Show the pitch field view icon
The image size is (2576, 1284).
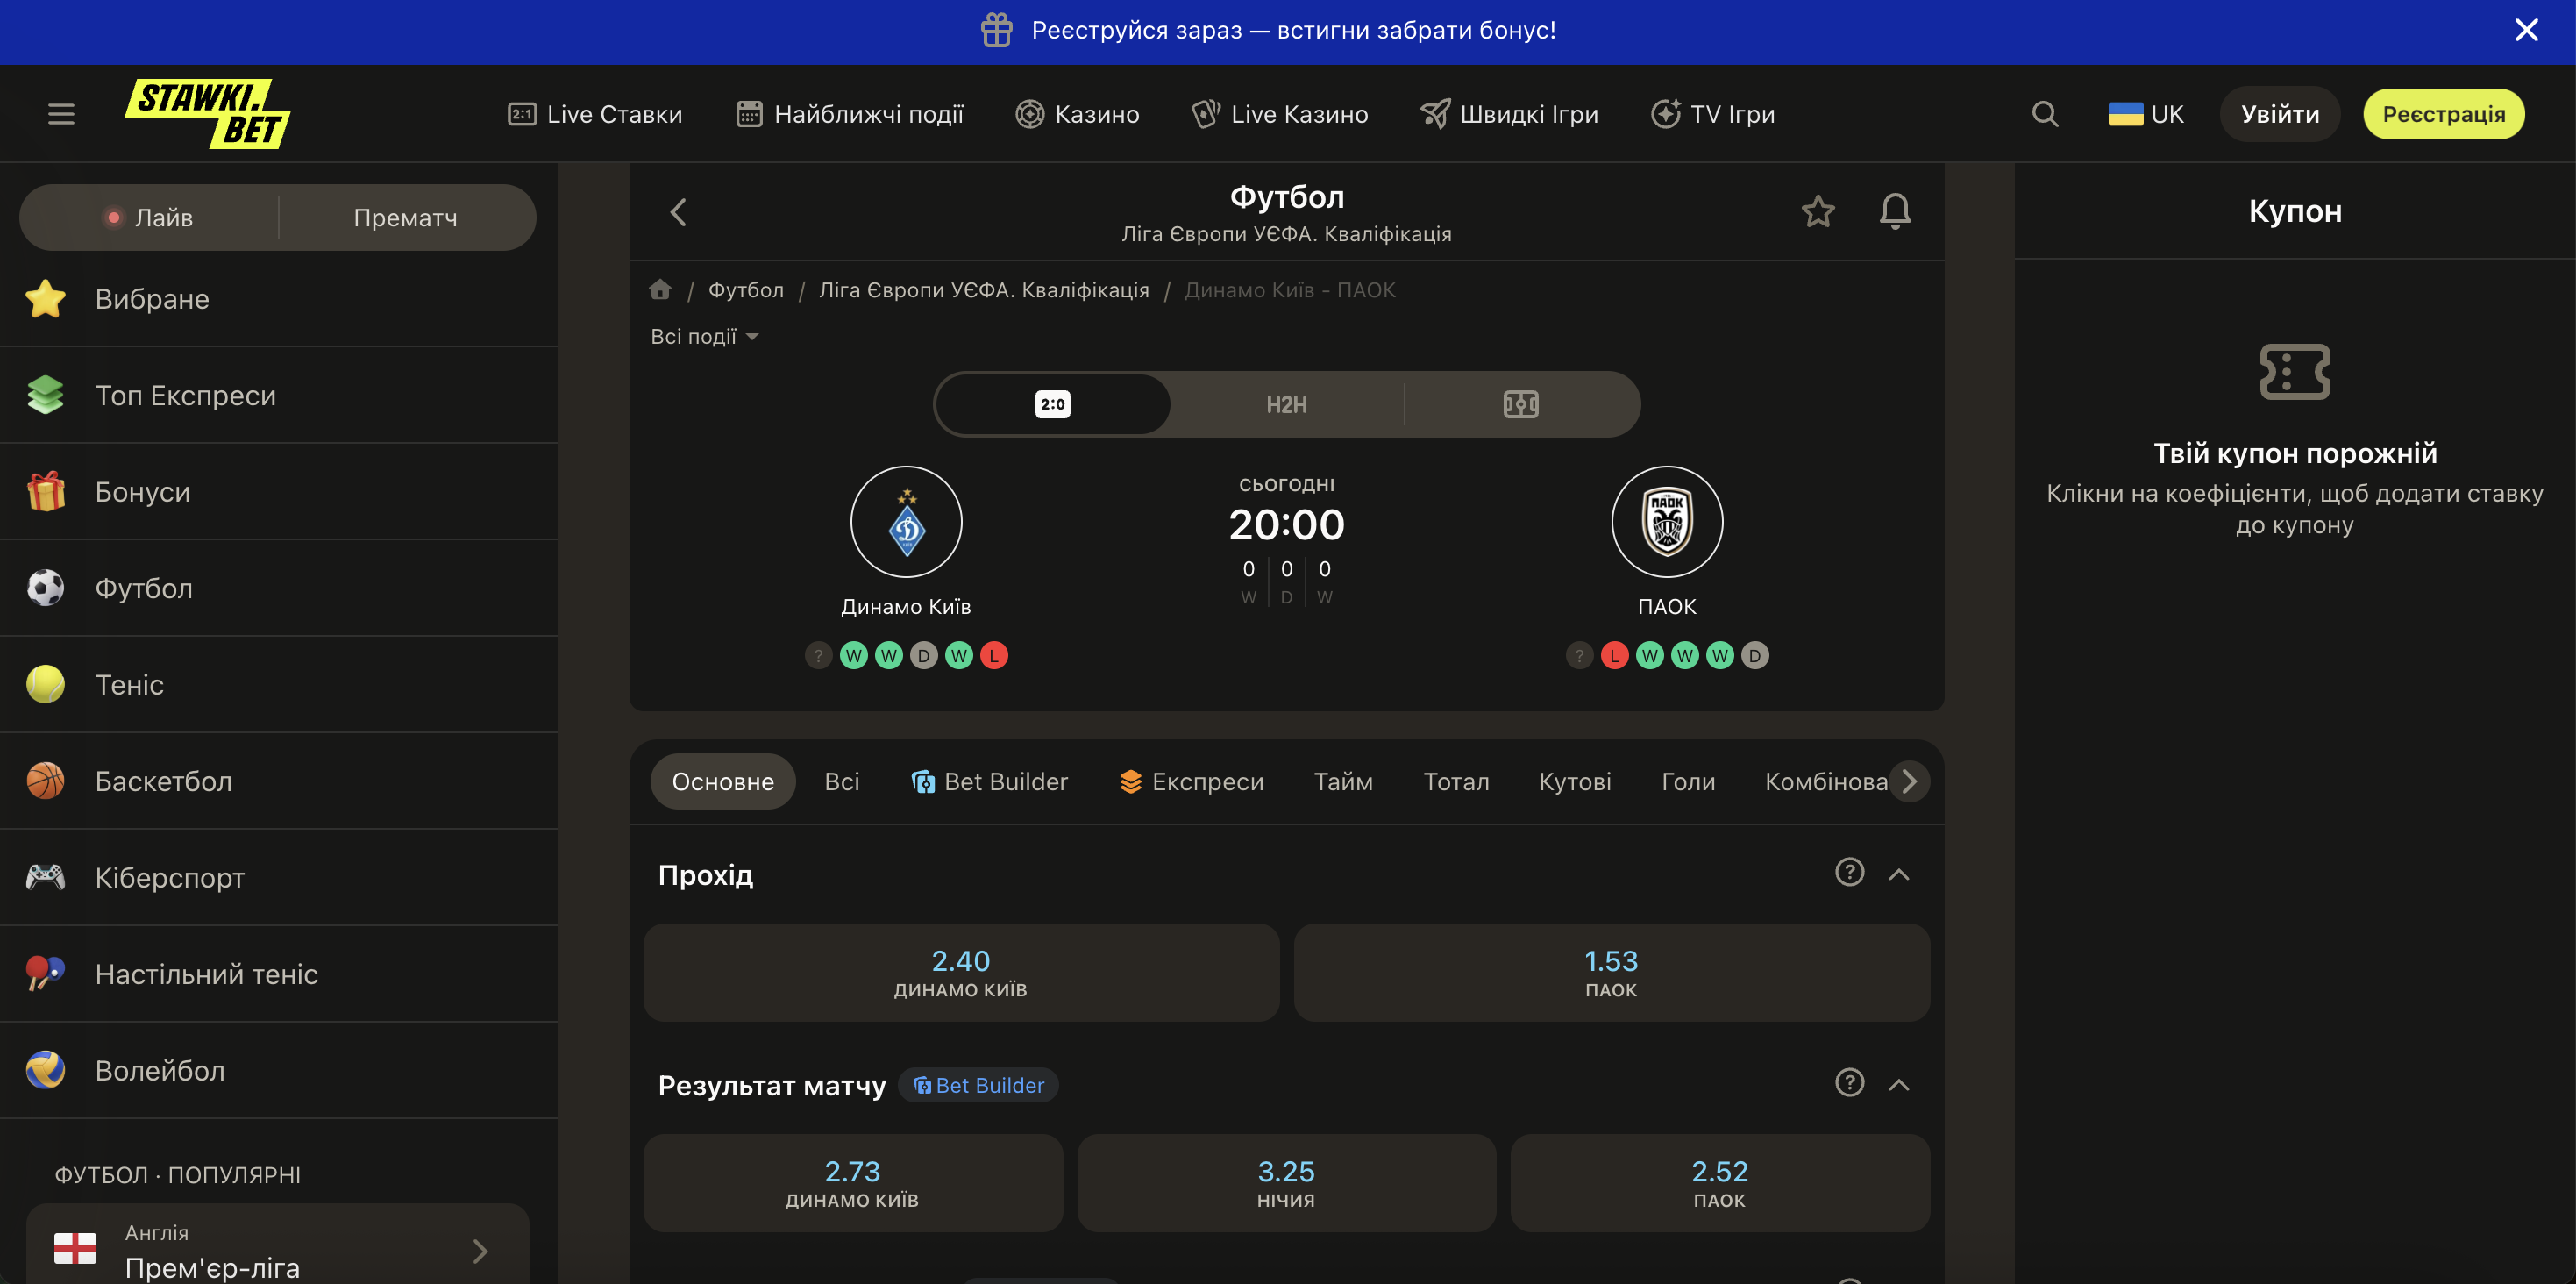click(1520, 404)
